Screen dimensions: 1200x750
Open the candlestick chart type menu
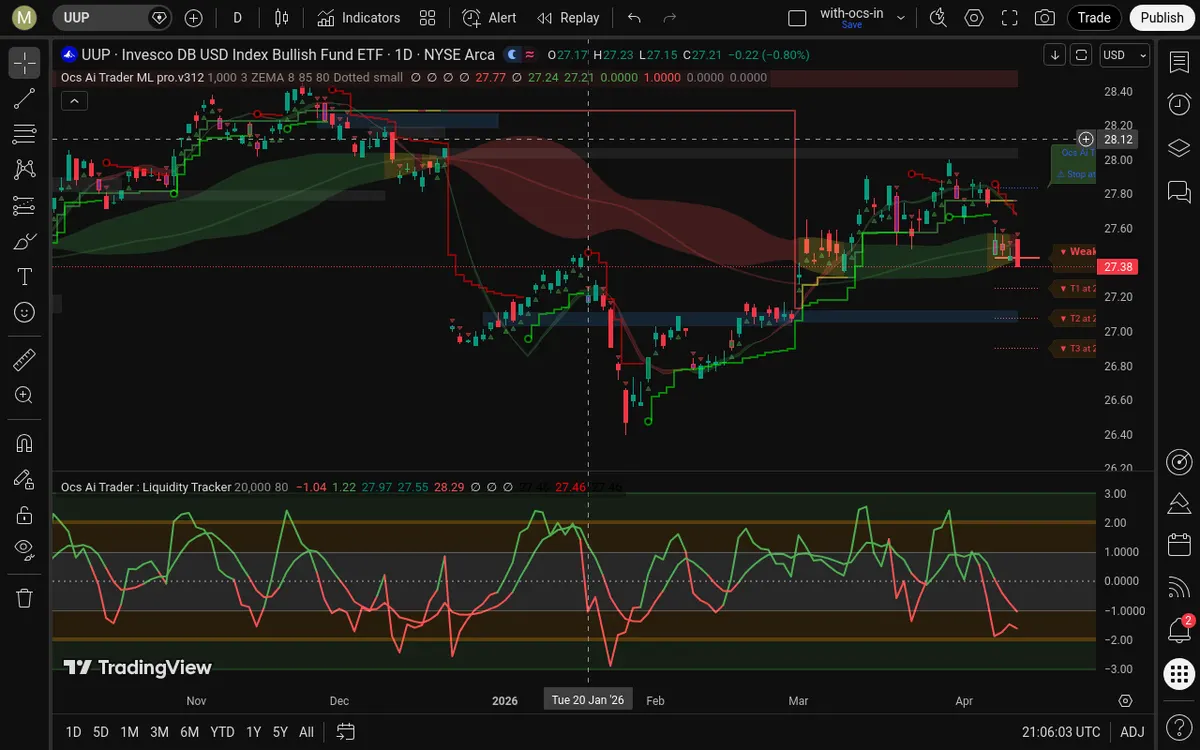[x=282, y=18]
